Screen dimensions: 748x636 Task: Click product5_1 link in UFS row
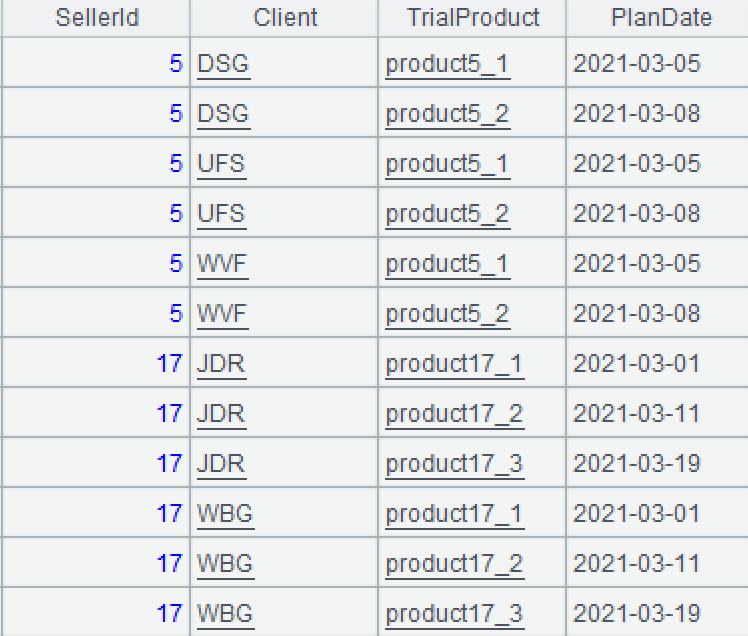tap(447, 164)
